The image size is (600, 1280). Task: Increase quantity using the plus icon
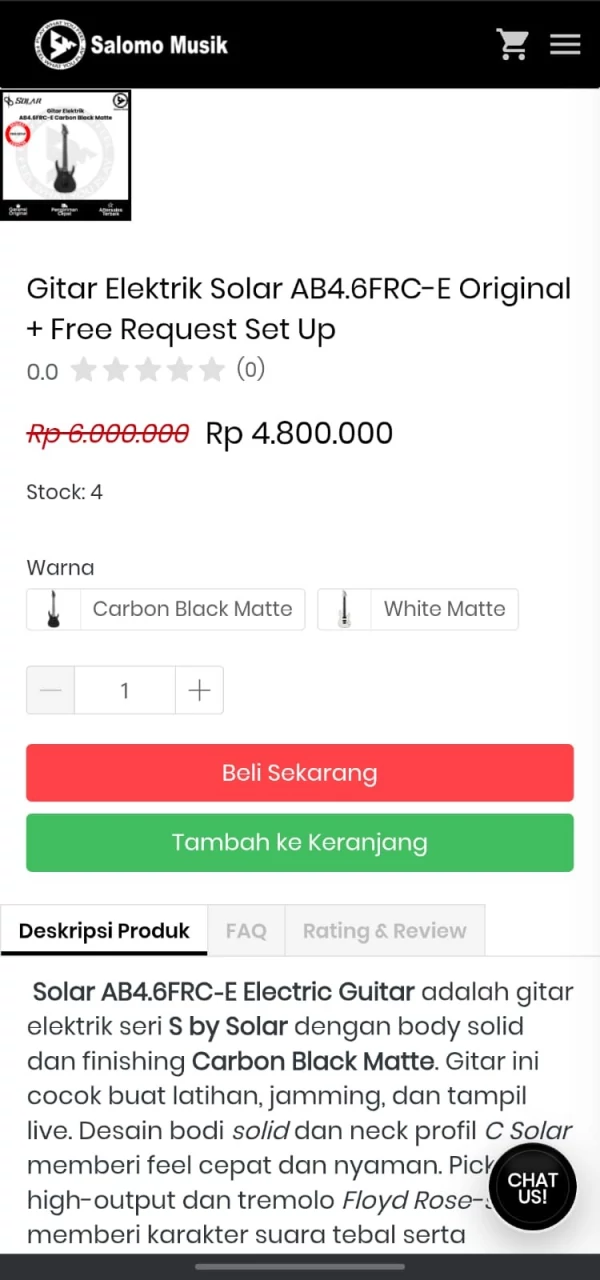pos(199,690)
